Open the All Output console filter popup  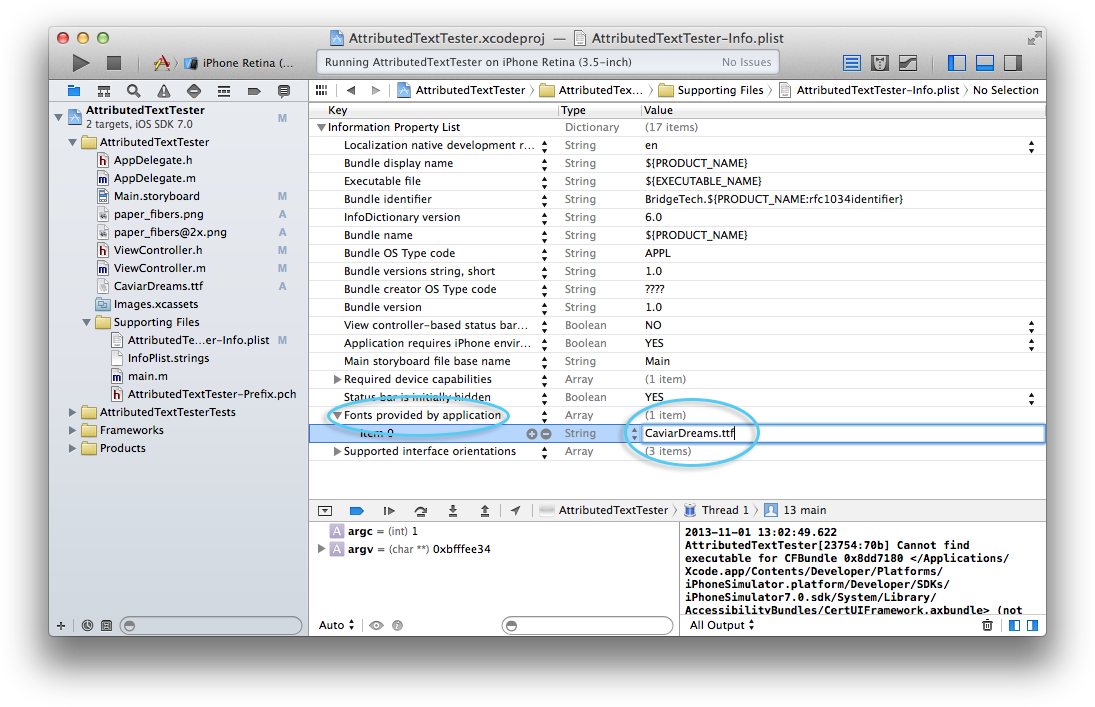click(x=722, y=625)
